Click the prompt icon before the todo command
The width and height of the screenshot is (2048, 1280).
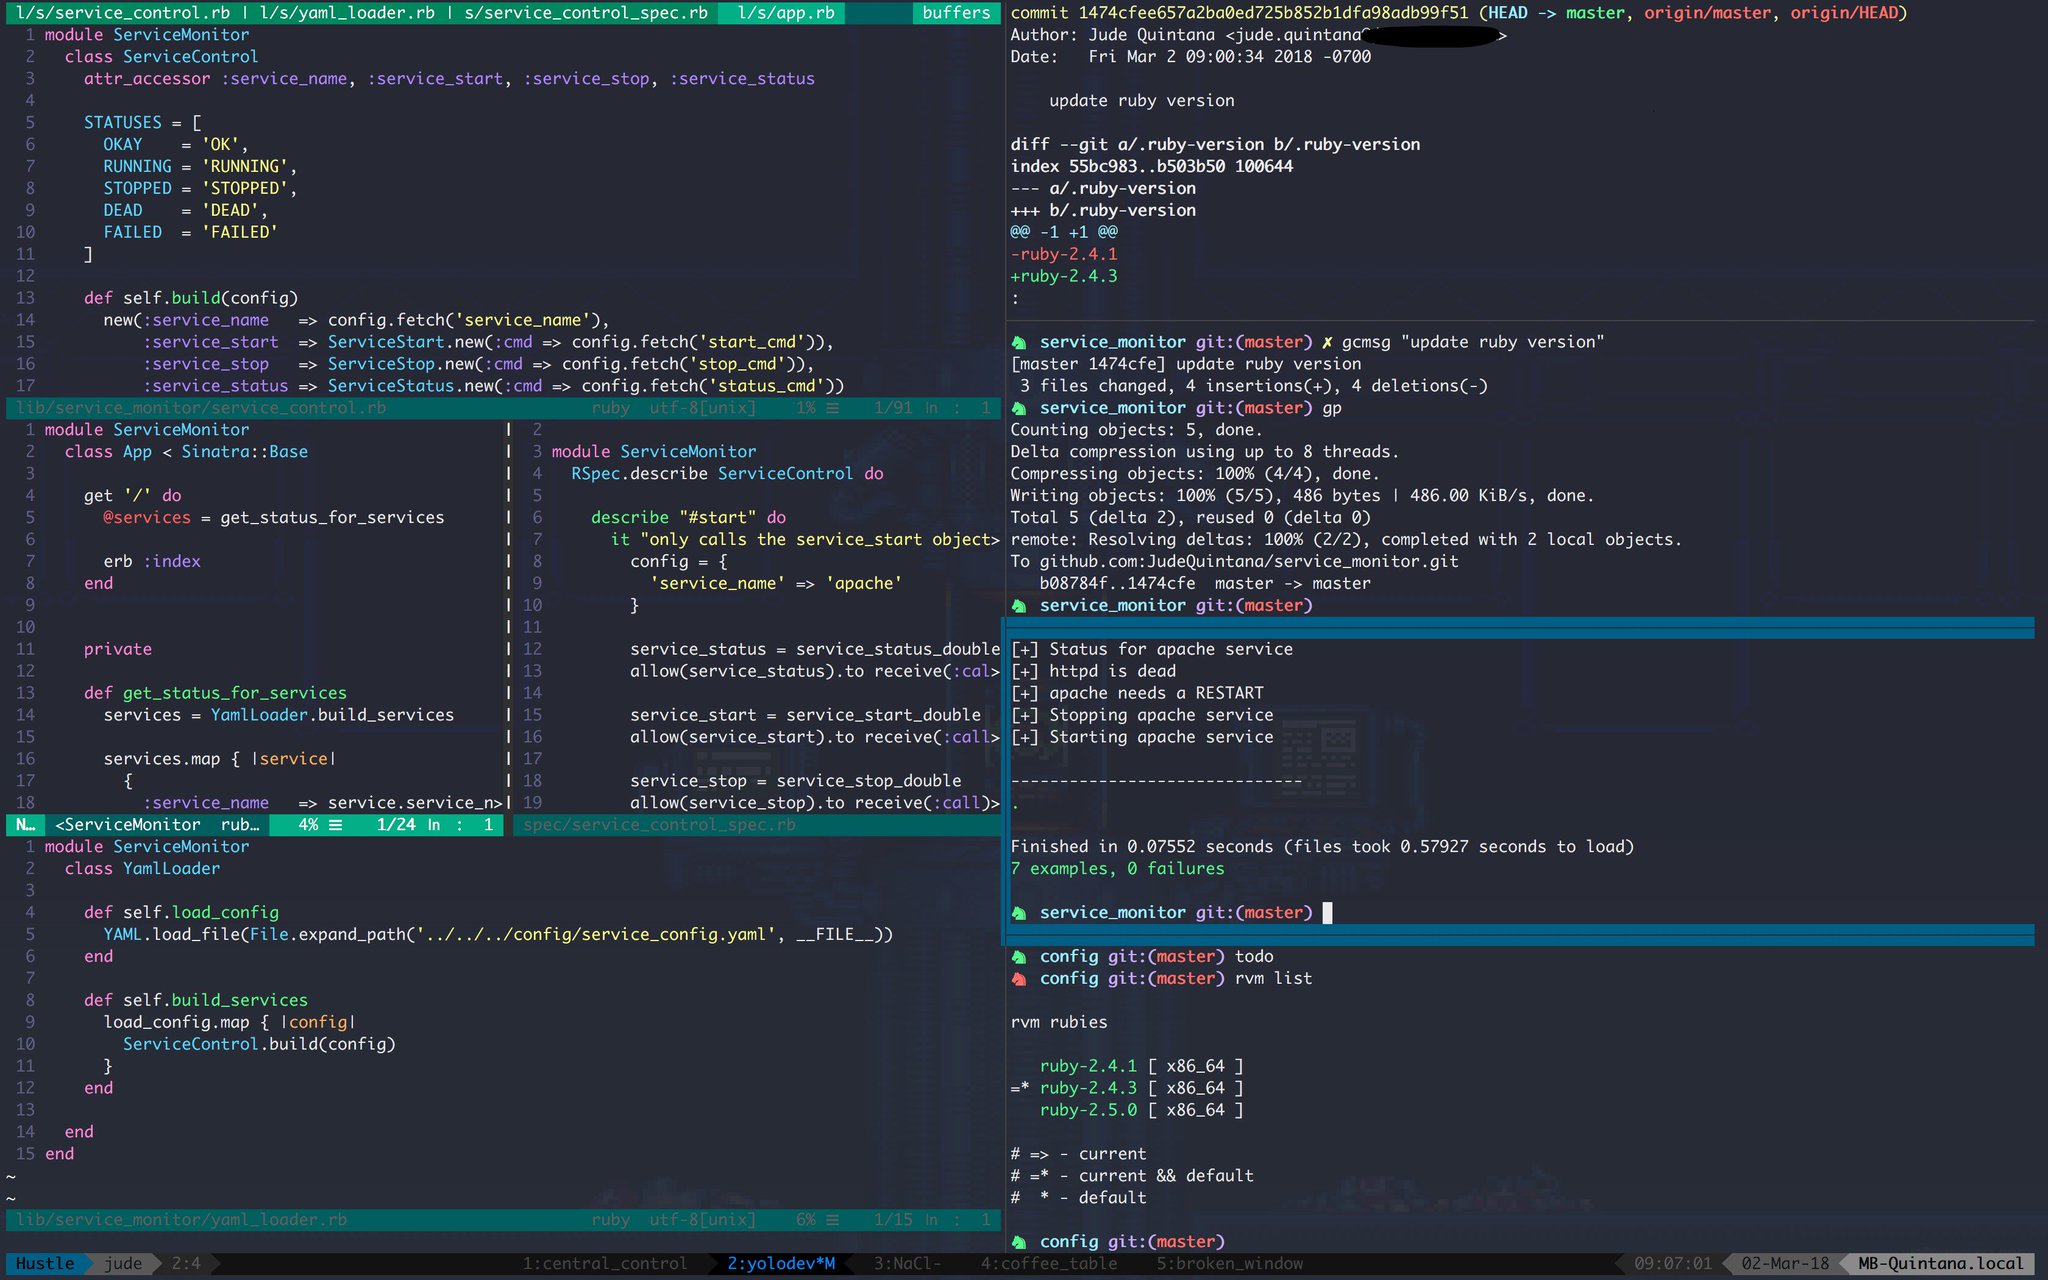(x=1019, y=956)
